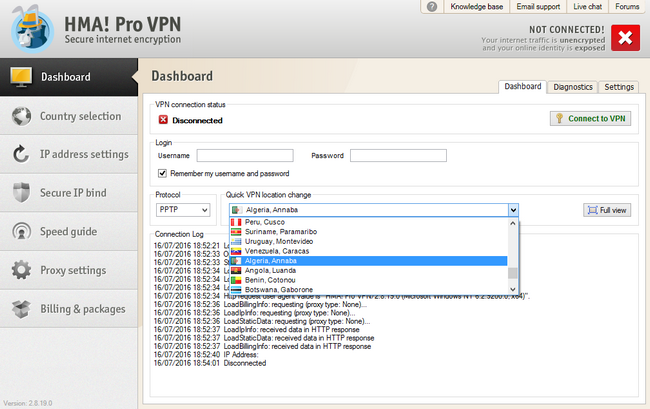Click the Uruguay flag icon in list
Screen dimensions: 650x409
(236, 241)
